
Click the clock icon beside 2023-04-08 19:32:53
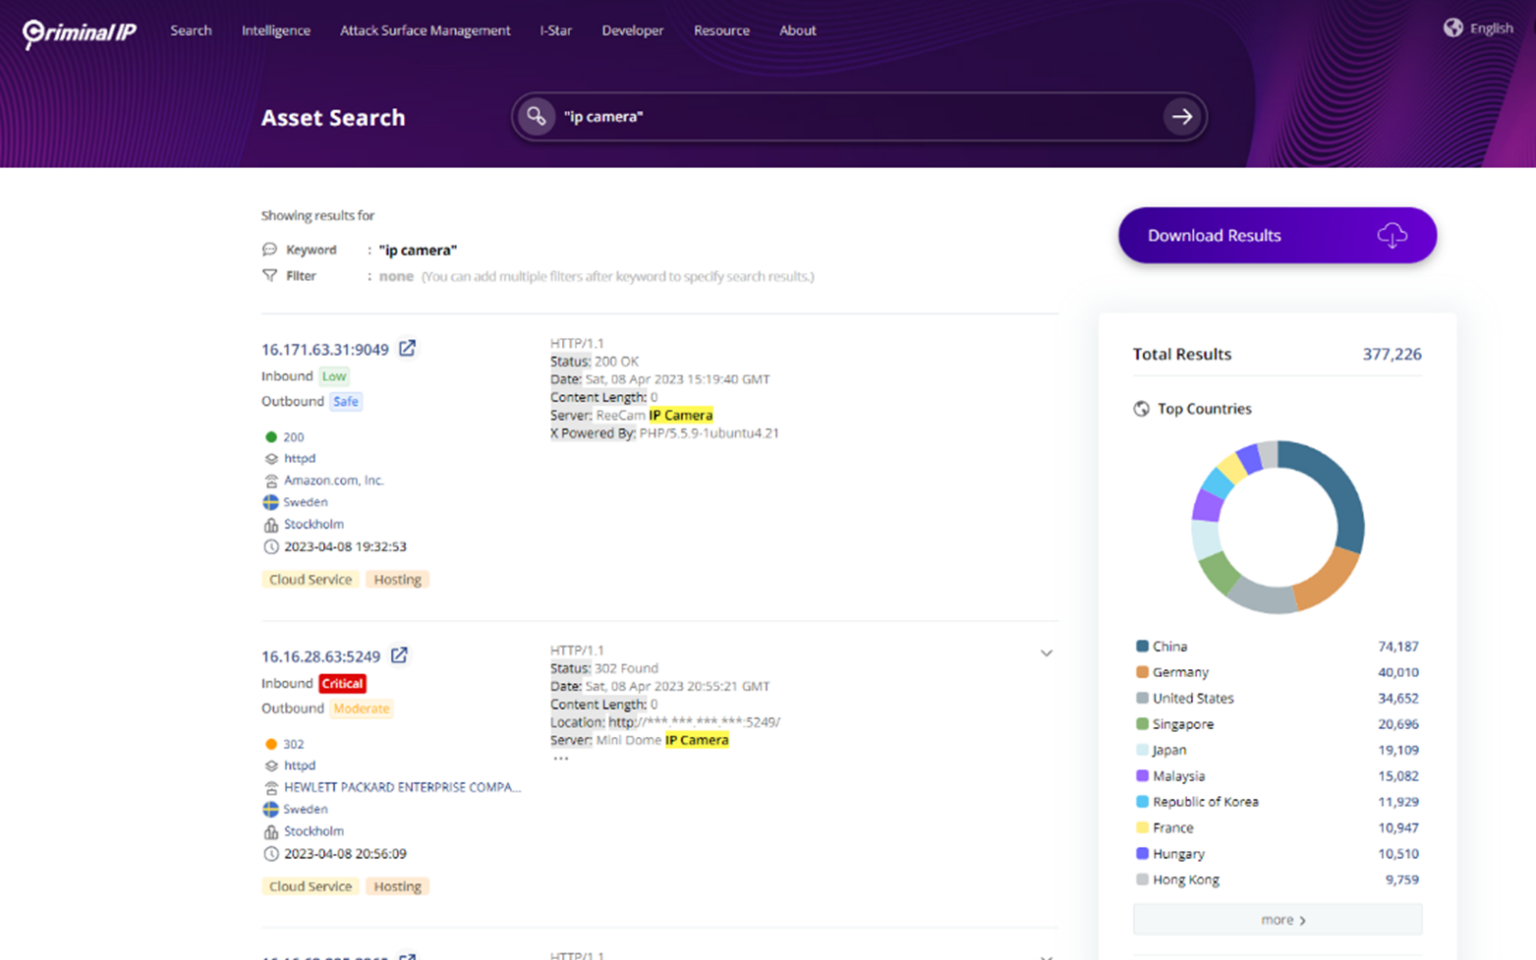[270, 546]
